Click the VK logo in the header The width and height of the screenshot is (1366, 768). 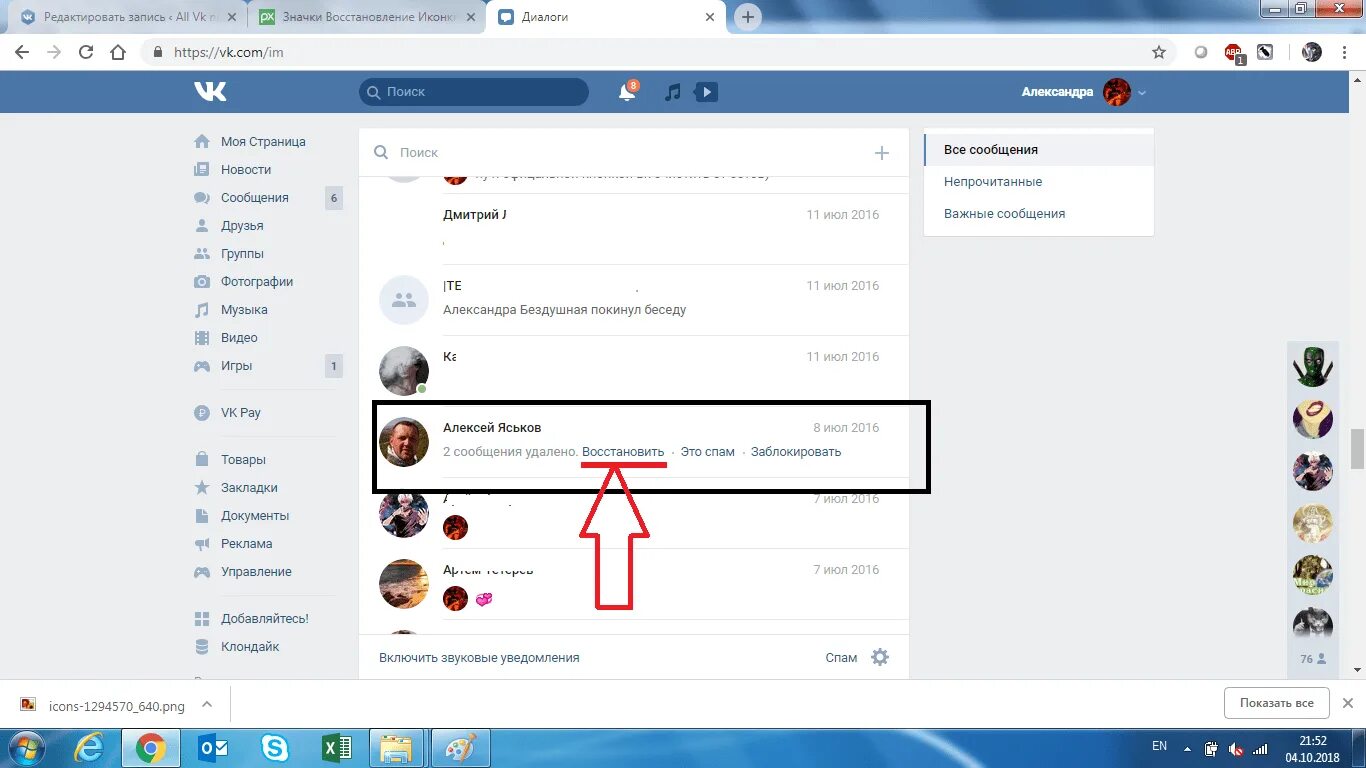(x=210, y=92)
